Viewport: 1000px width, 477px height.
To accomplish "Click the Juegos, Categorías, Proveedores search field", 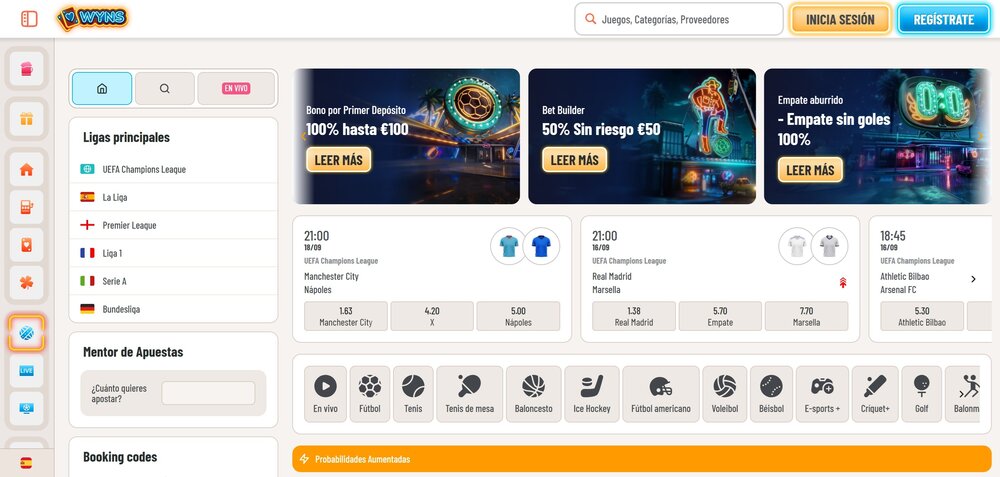I will click(679, 19).
